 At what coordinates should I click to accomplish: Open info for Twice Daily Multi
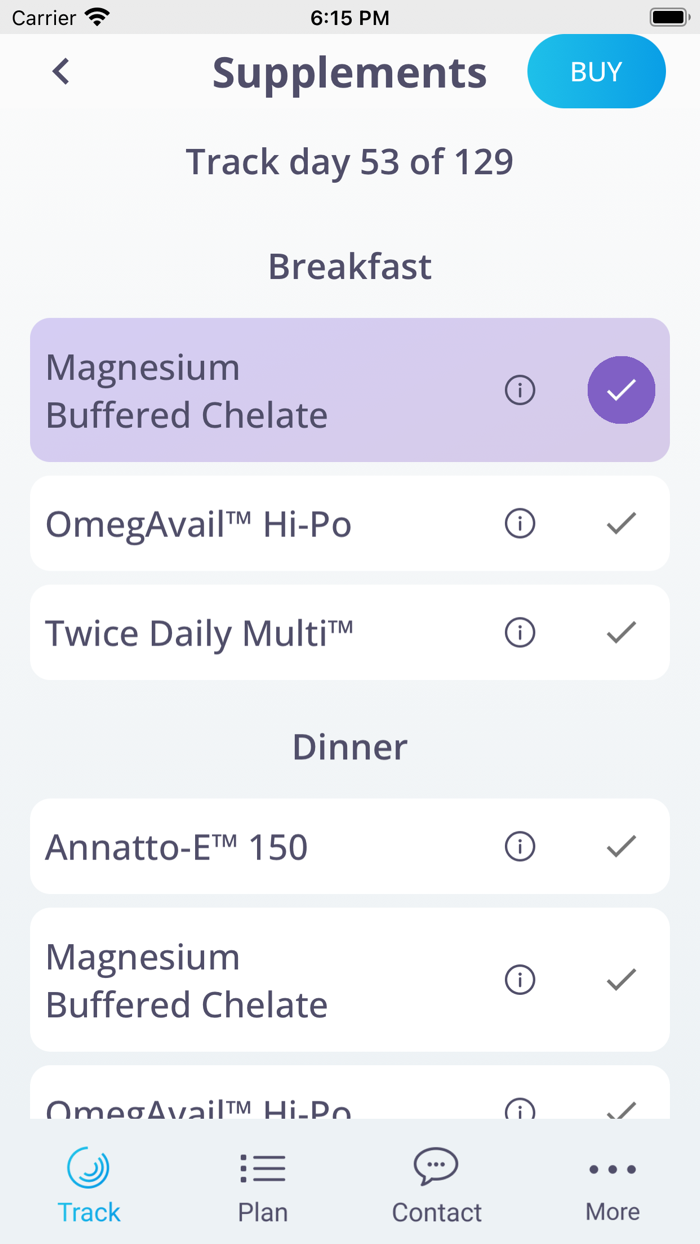pyautogui.click(x=520, y=632)
